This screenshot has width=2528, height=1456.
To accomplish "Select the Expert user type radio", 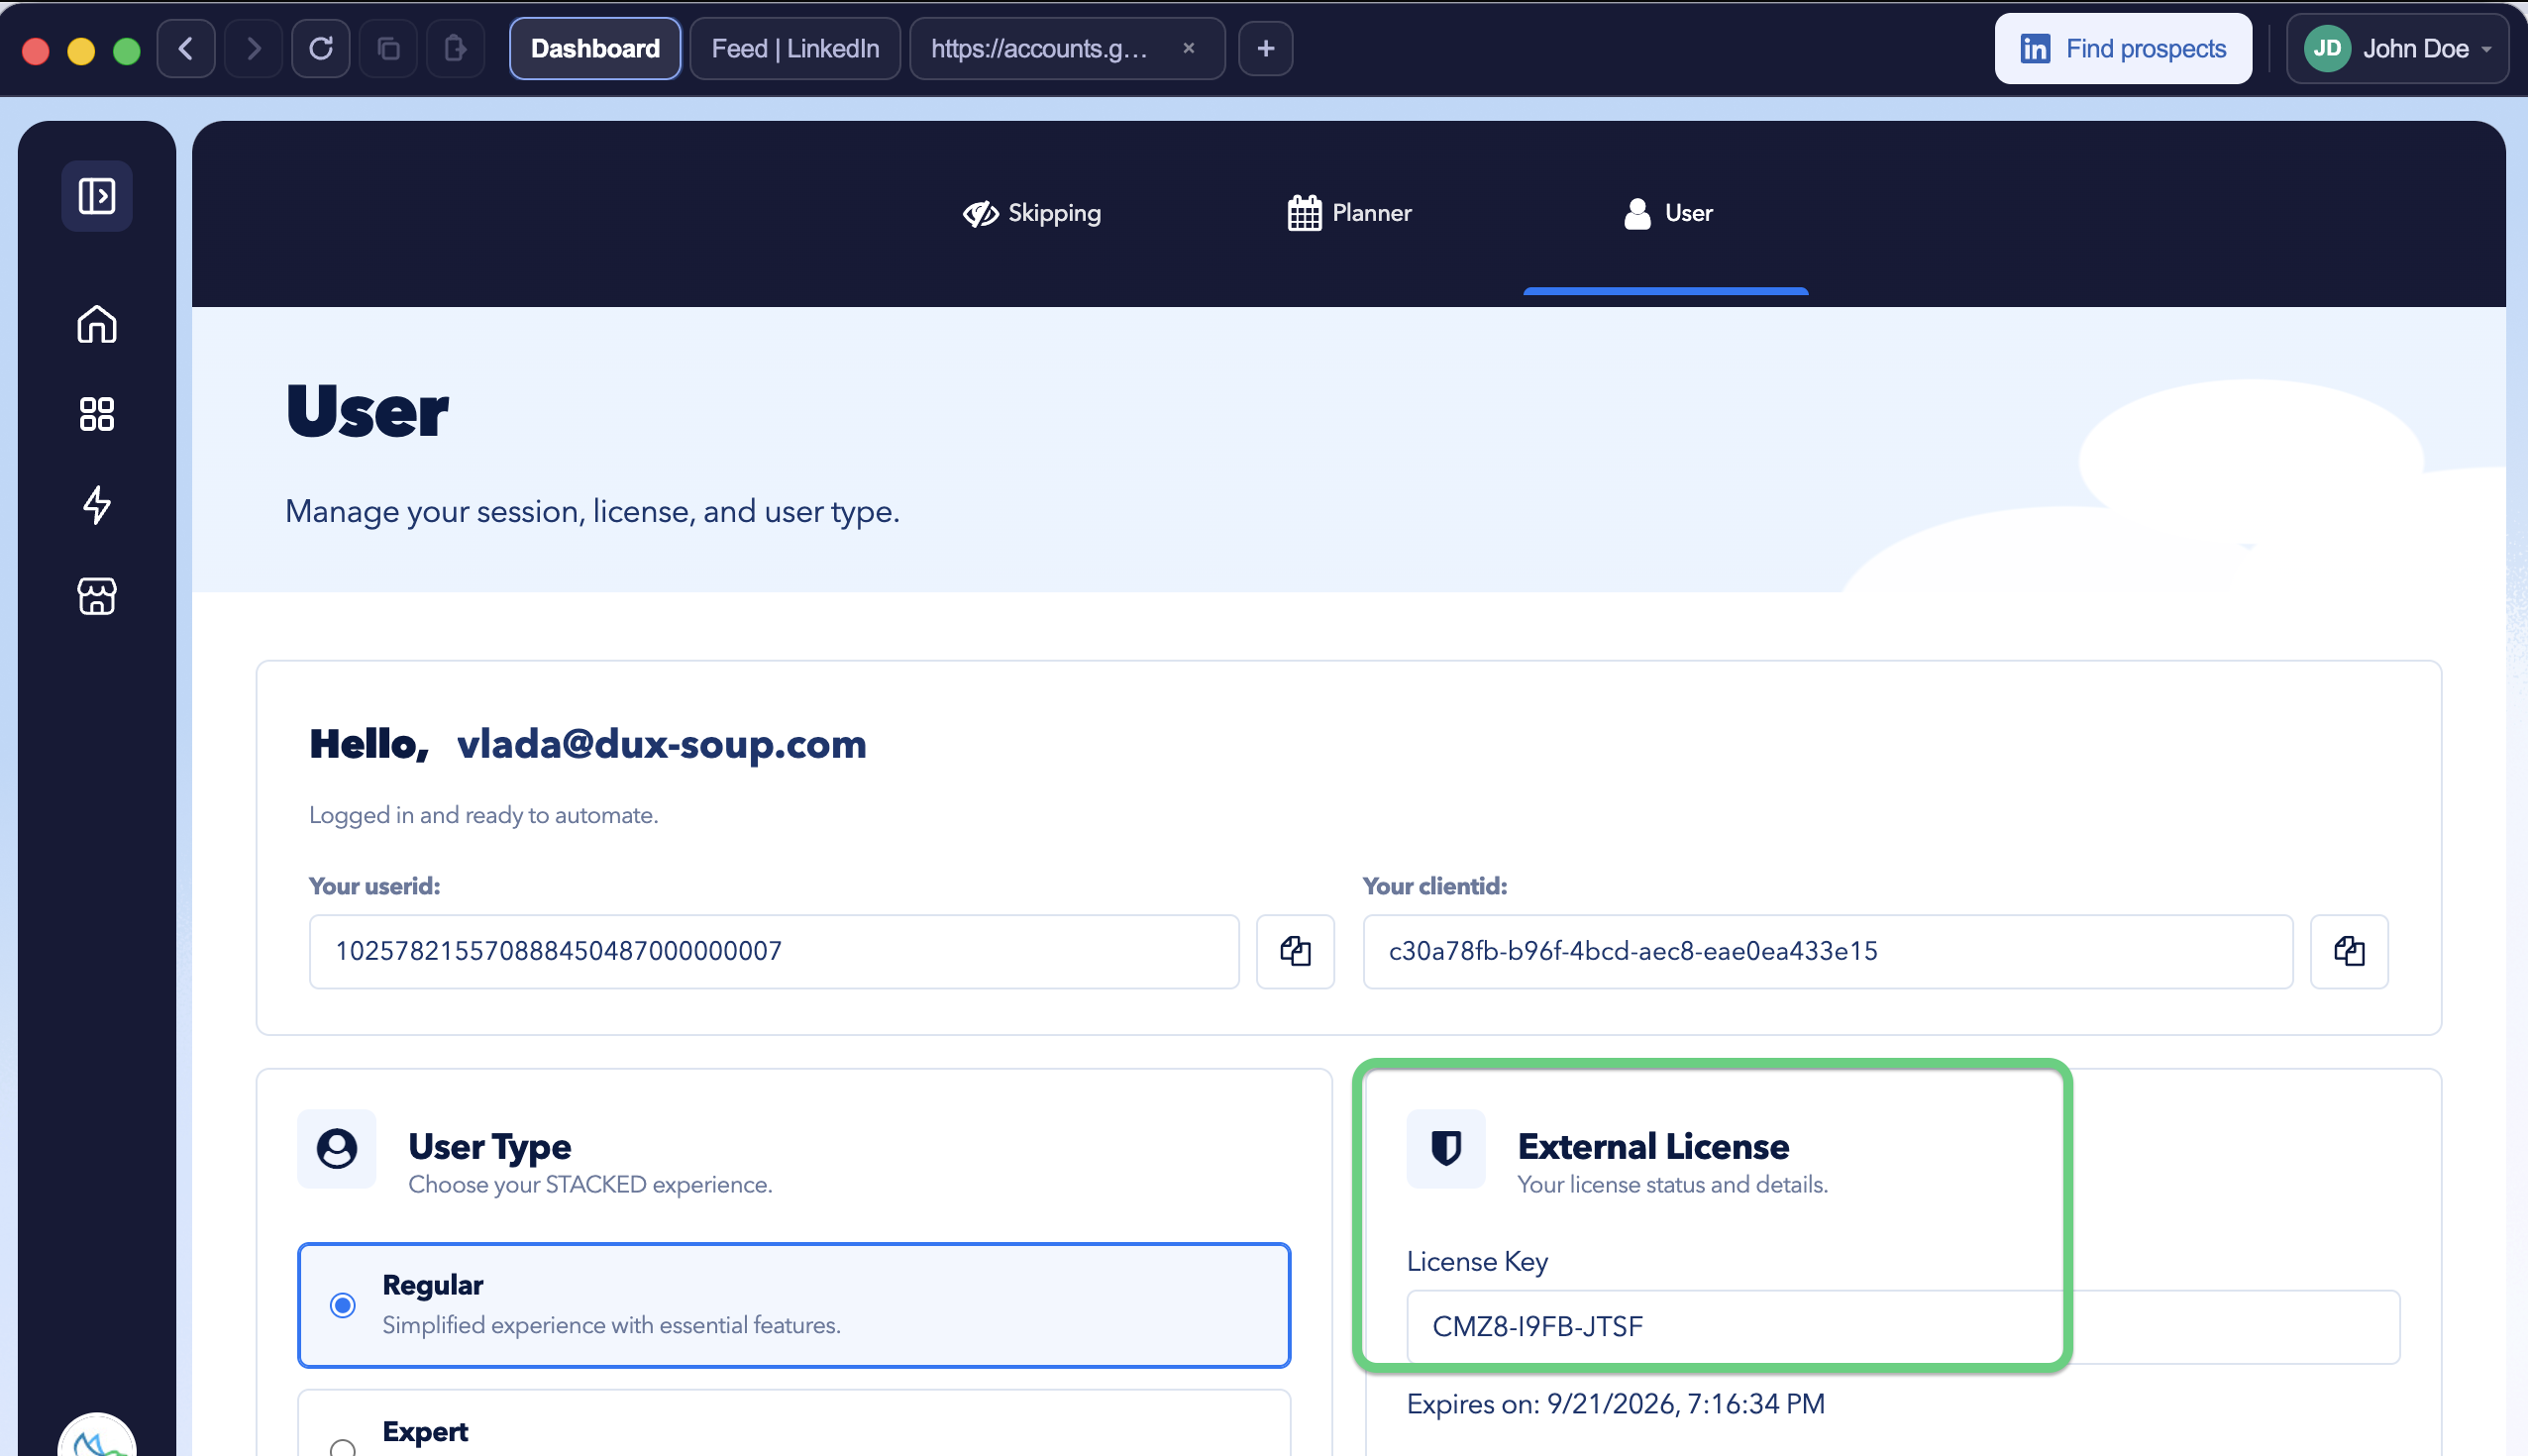I will click(x=343, y=1446).
